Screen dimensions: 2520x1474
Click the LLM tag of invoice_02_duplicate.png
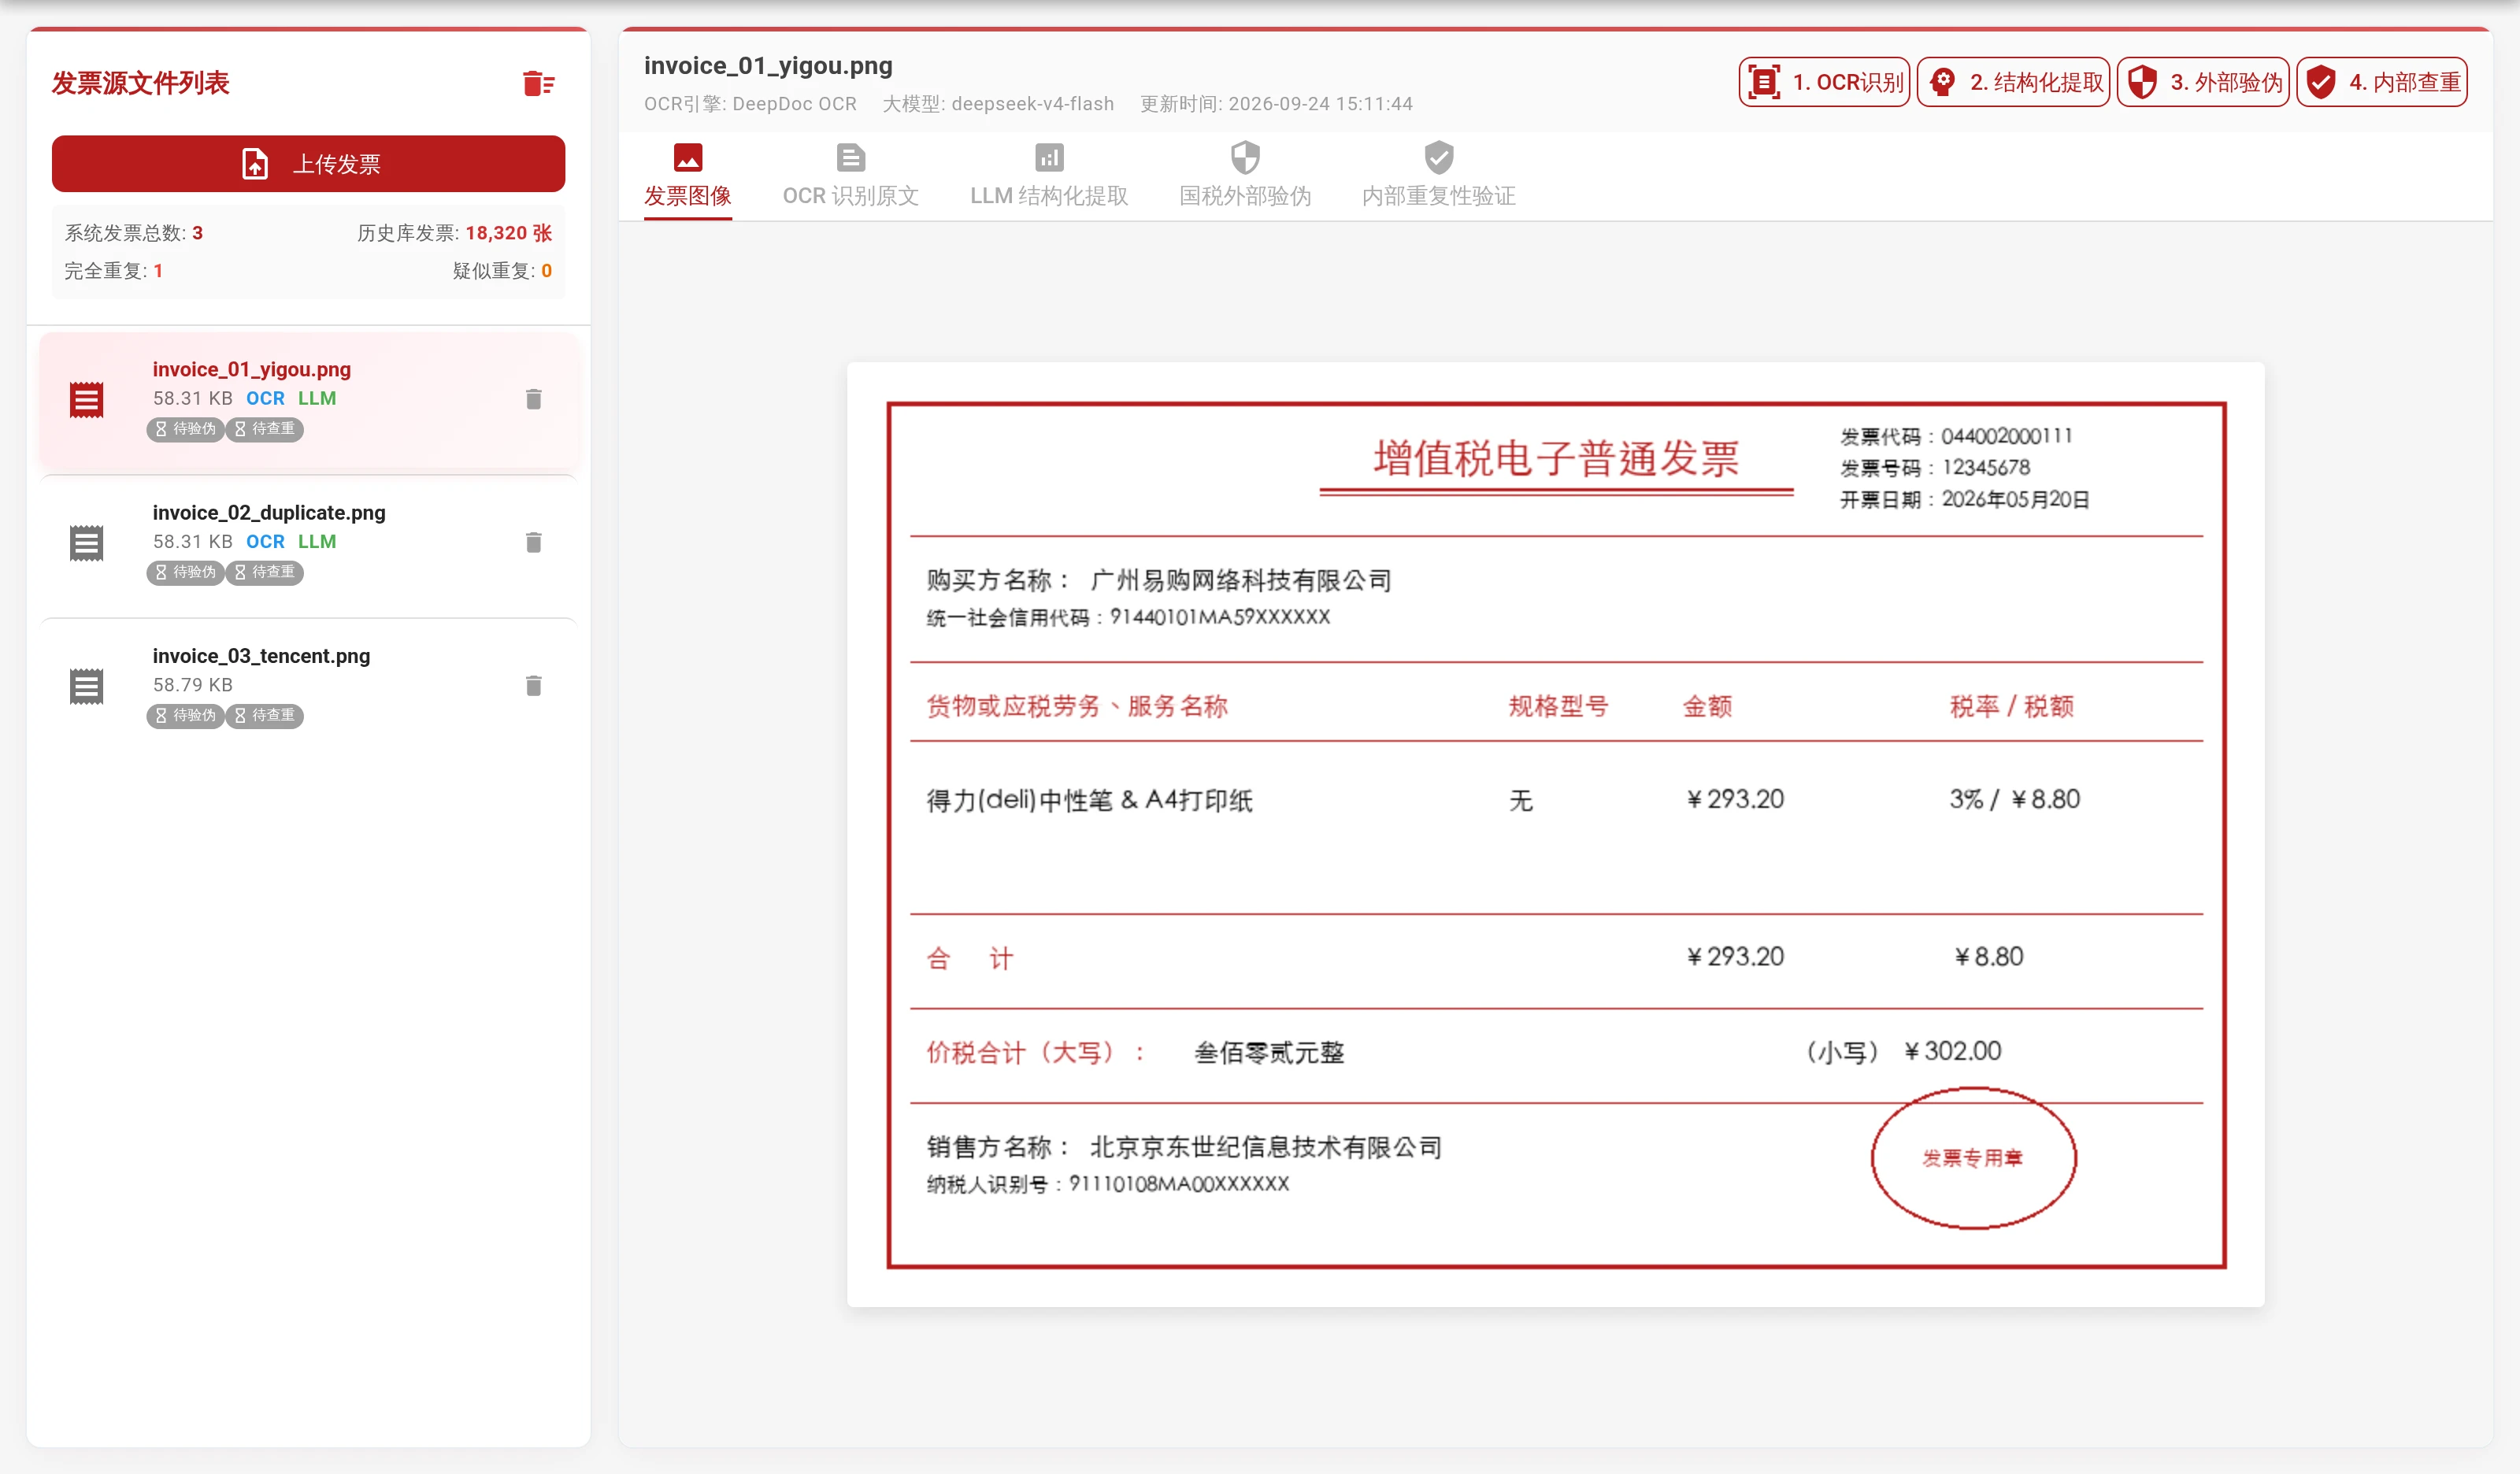317,541
